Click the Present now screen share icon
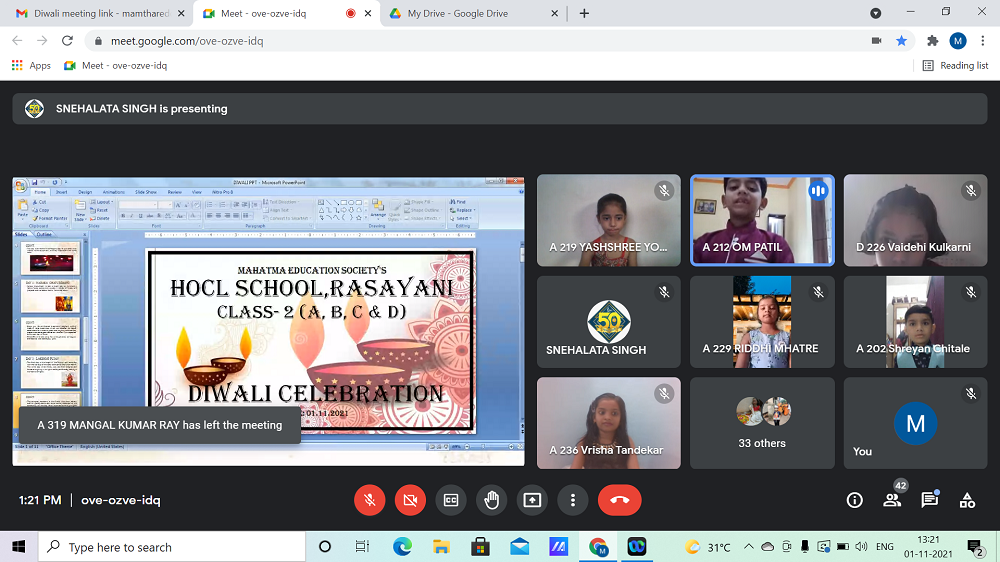Image resolution: width=1000 pixels, height=562 pixels. click(532, 500)
